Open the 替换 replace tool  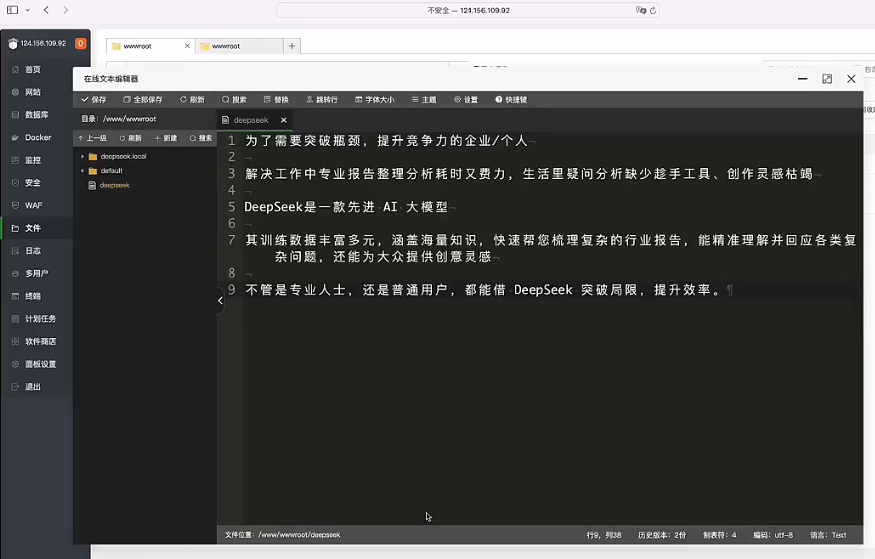(276, 99)
